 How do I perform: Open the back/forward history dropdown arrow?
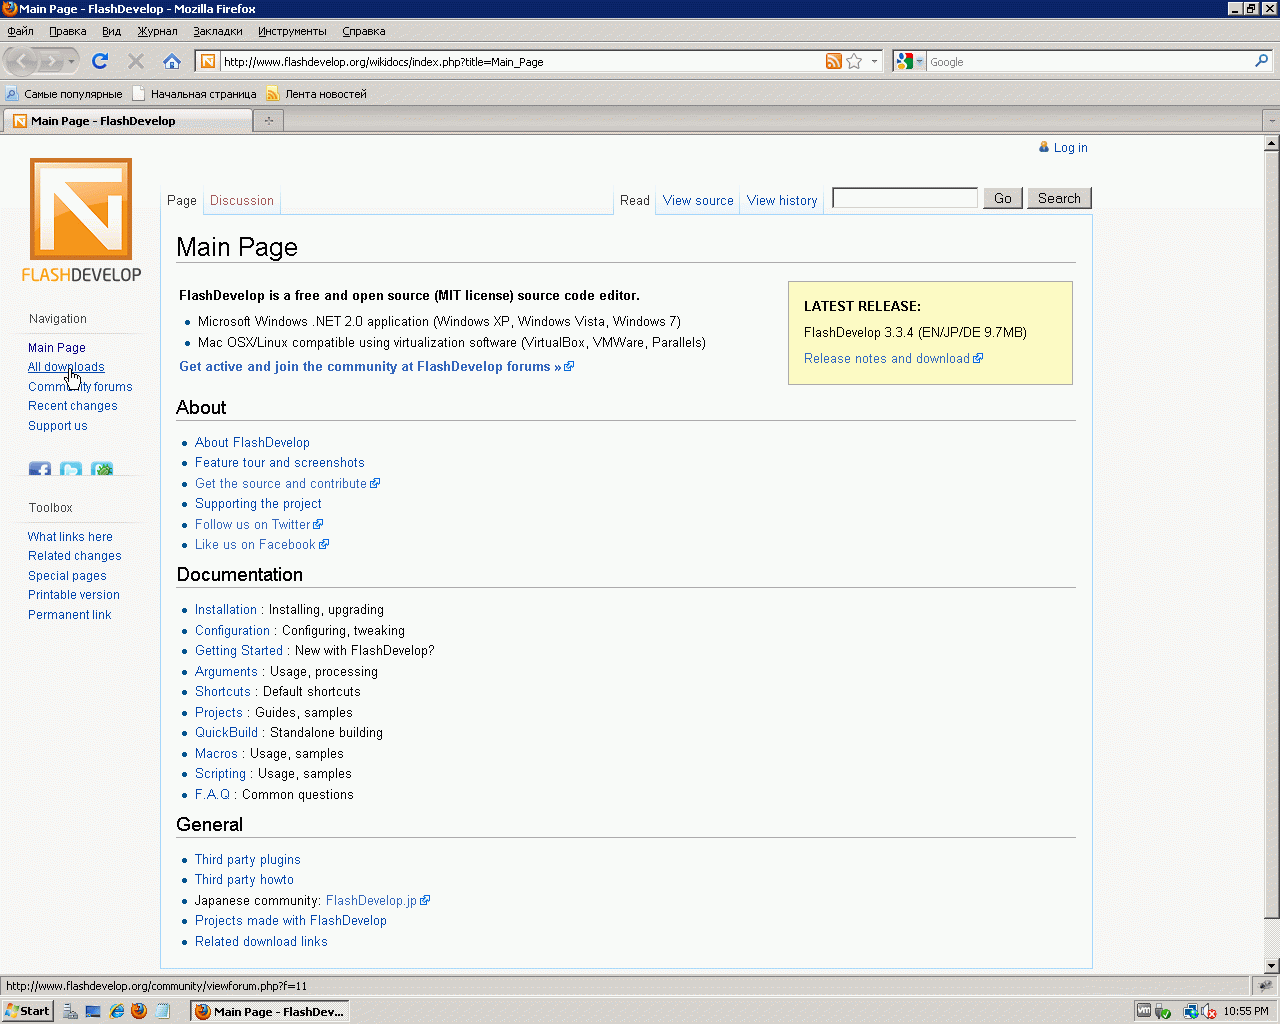pos(72,62)
